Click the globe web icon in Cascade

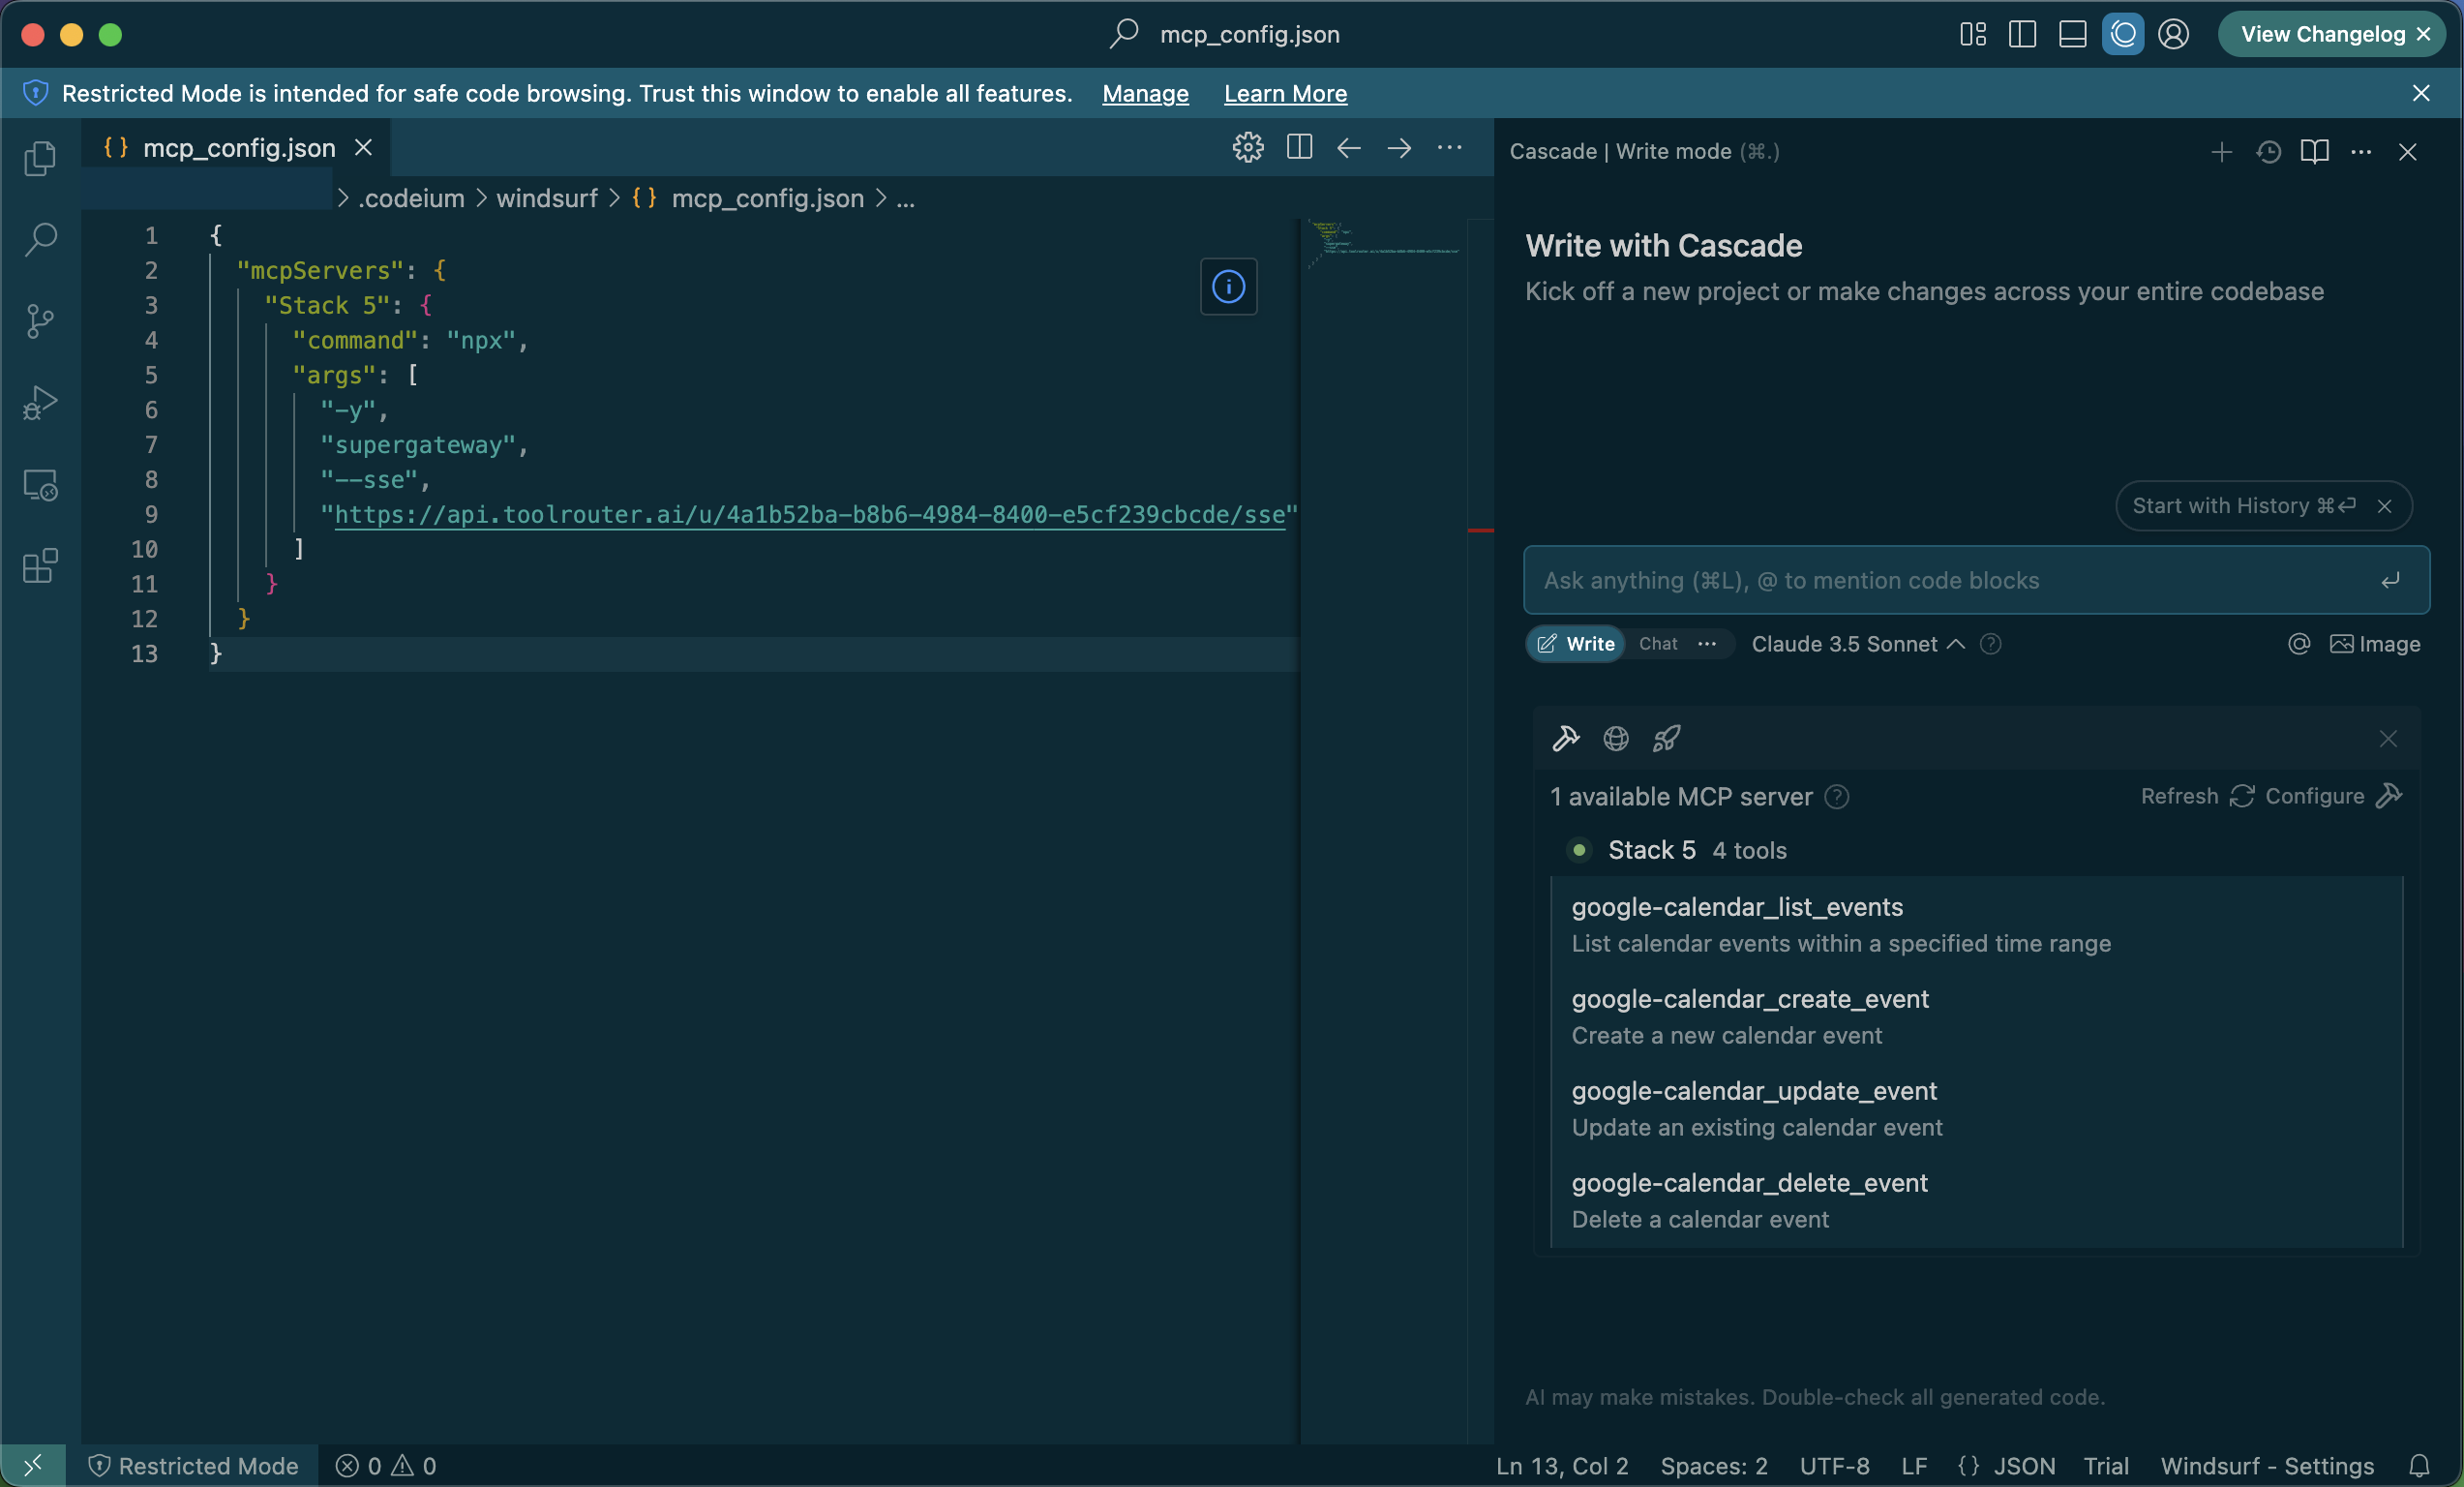pyautogui.click(x=1616, y=739)
